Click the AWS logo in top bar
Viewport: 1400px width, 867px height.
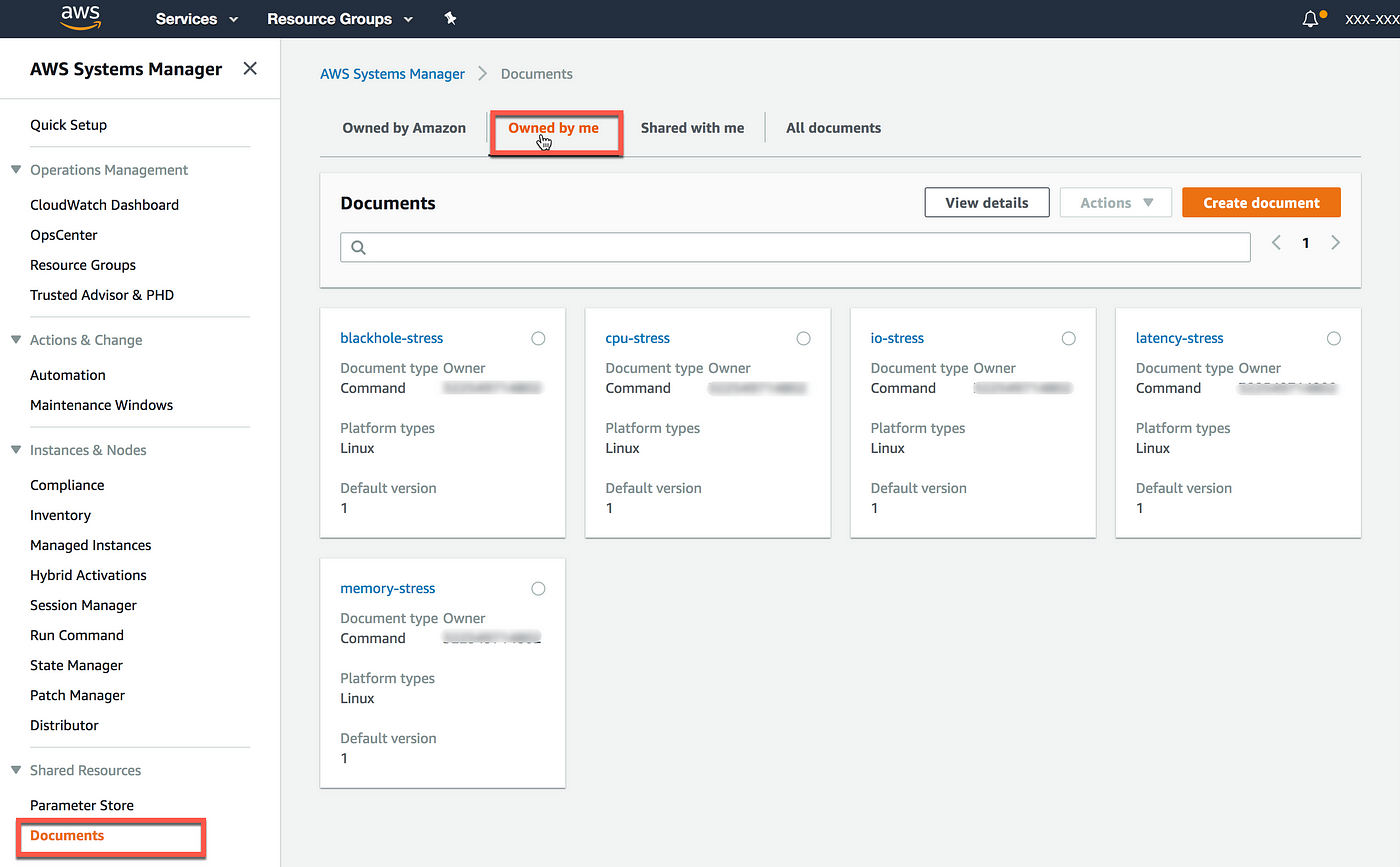pyautogui.click(x=80, y=17)
